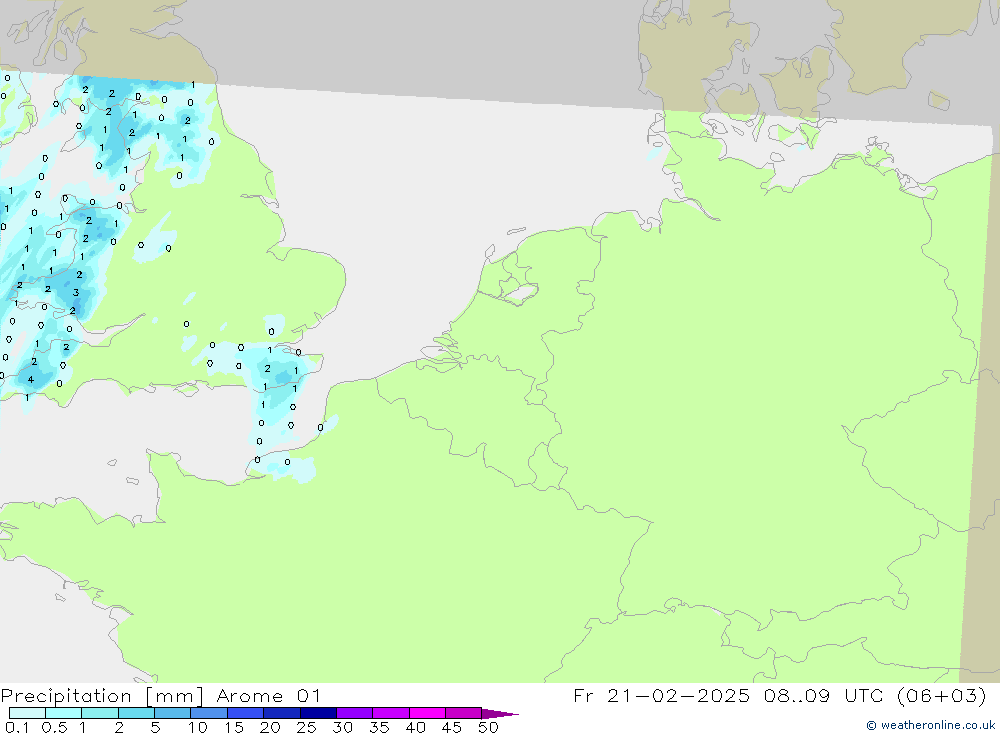Click the purple arrow tip above 50
This screenshot has height=733, width=1000.
[x=500, y=713]
